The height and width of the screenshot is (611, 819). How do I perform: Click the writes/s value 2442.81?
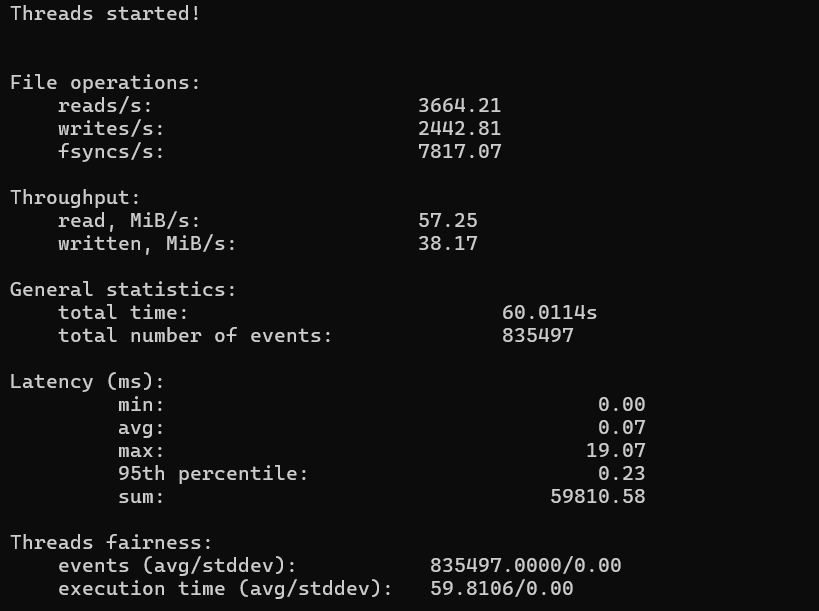pos(460,128)
